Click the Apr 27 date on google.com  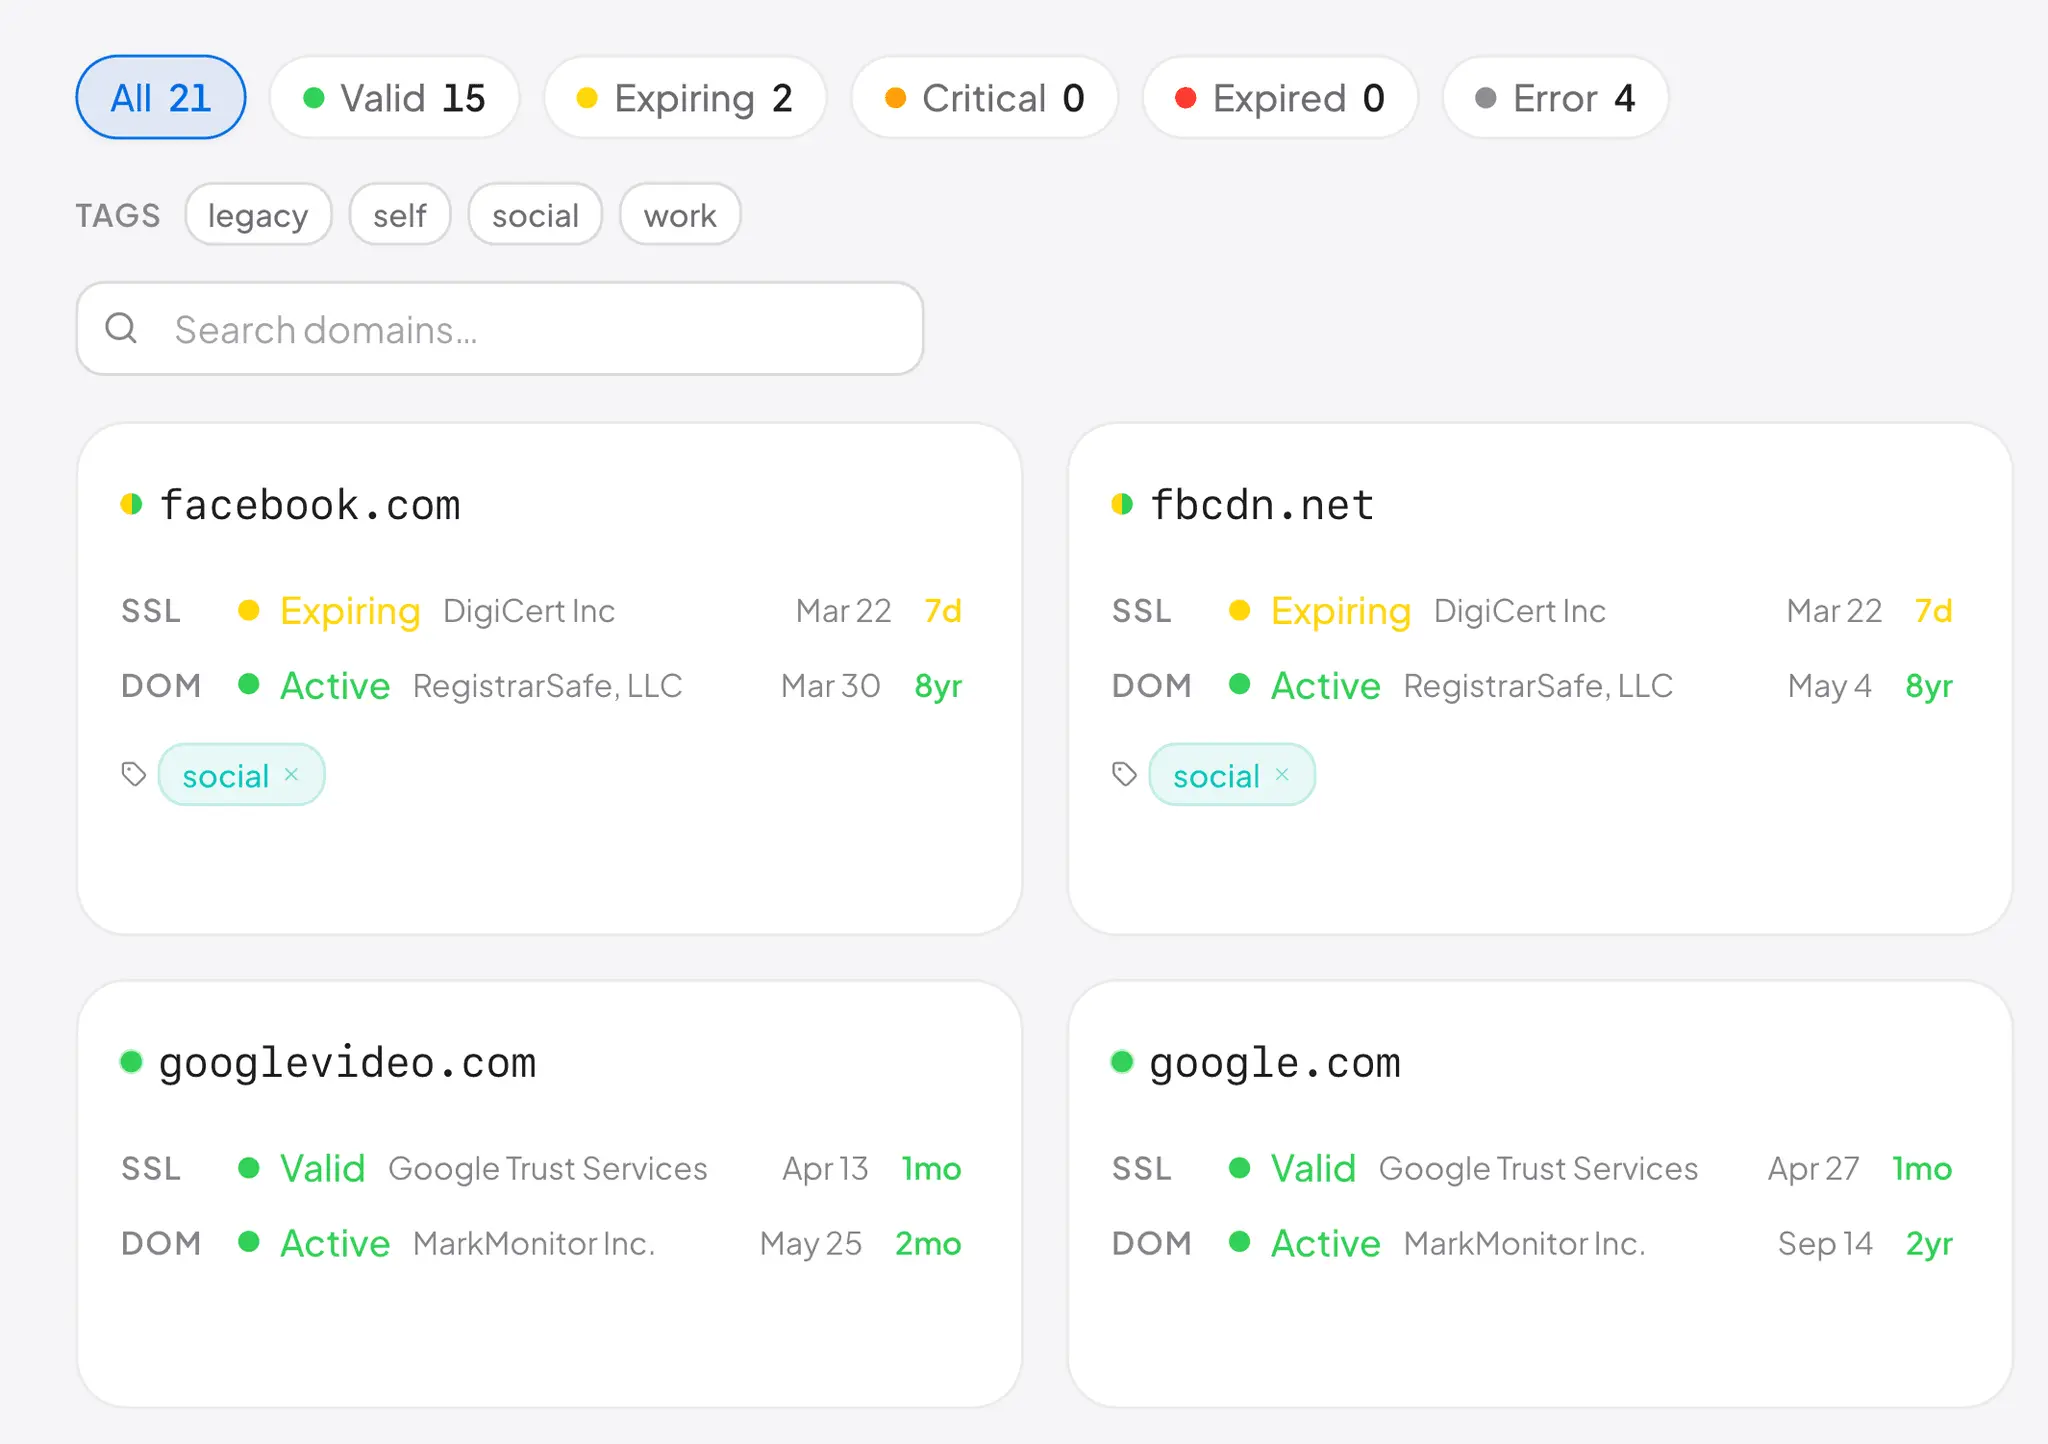pos(1813,1168)
